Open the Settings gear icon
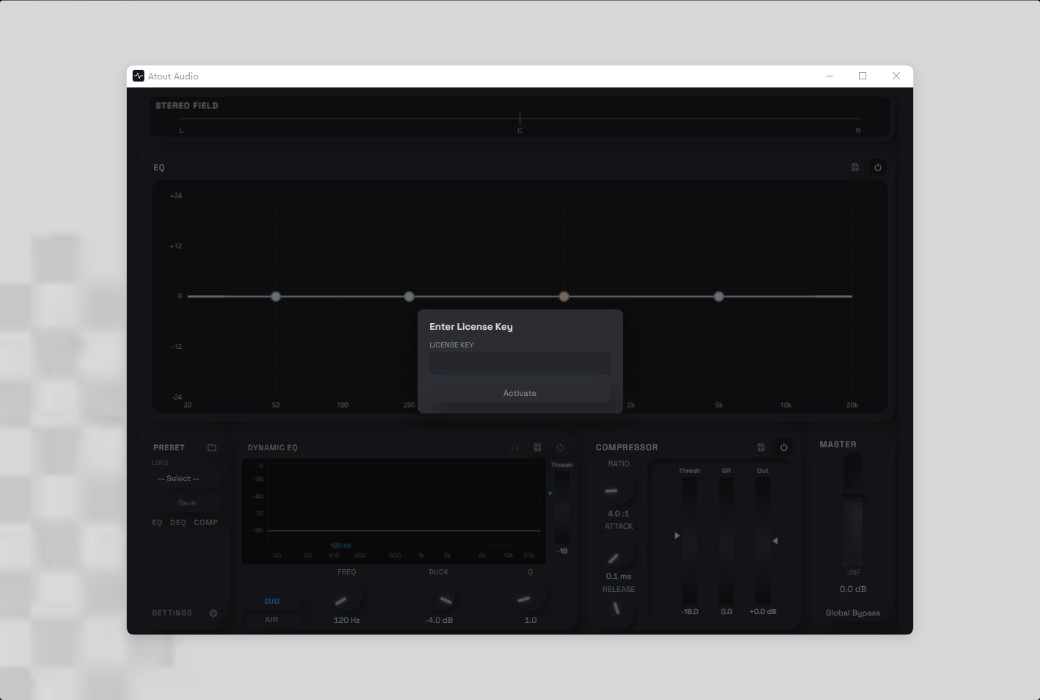The height and width of the screenshot is (700, 1040). click(x=213, y=613)
